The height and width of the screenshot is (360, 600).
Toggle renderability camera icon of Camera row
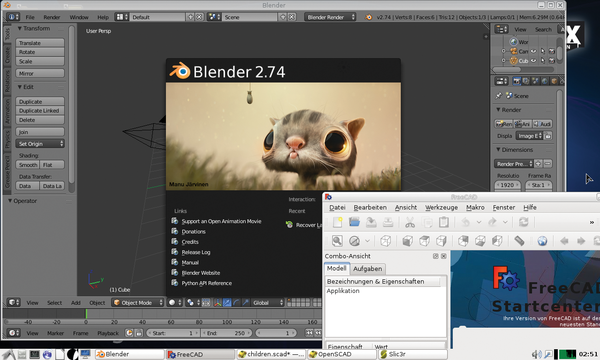551,51
